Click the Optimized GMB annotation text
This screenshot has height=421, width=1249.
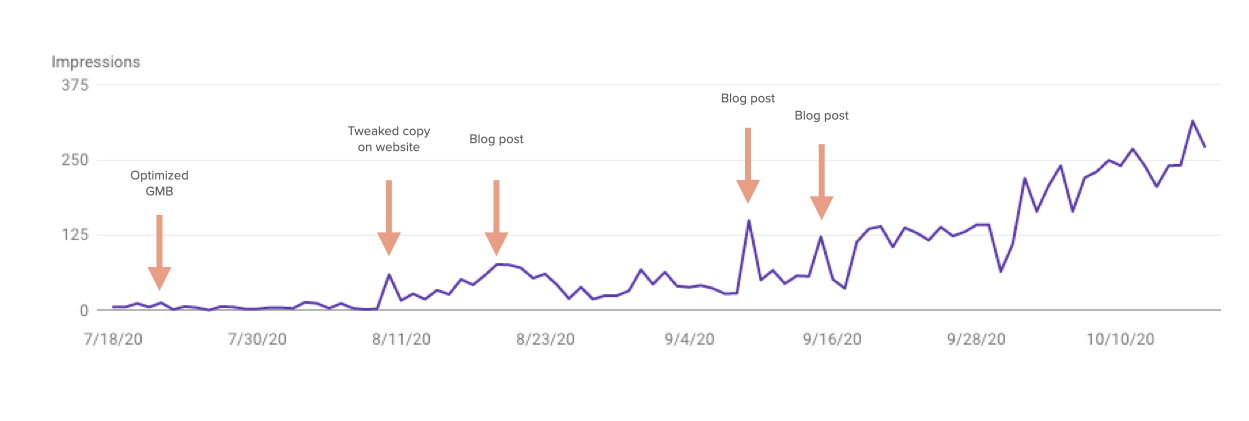pos(159,183)
